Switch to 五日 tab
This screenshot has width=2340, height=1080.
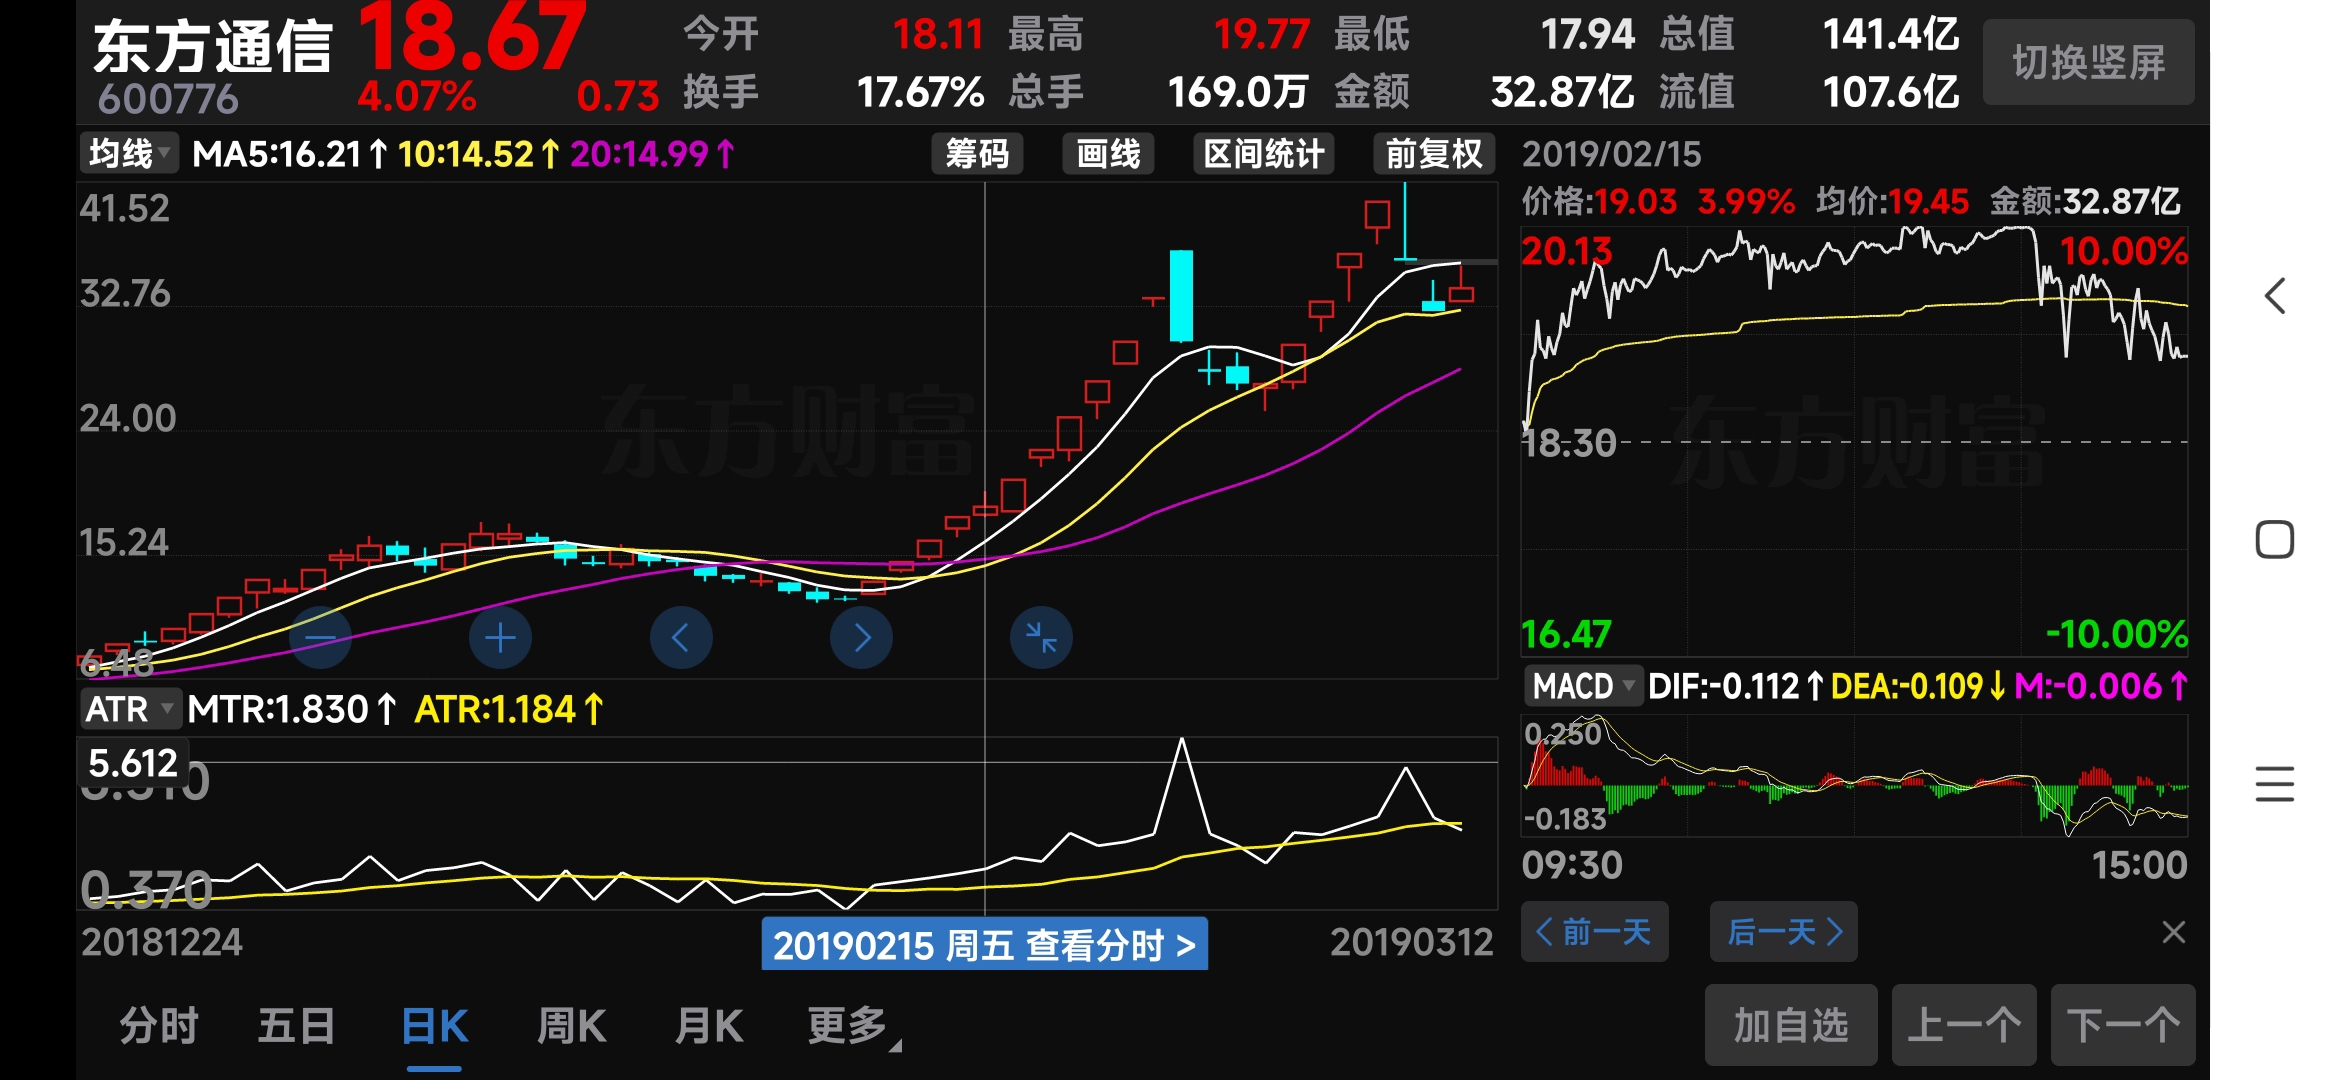[x=297, y=1026]
